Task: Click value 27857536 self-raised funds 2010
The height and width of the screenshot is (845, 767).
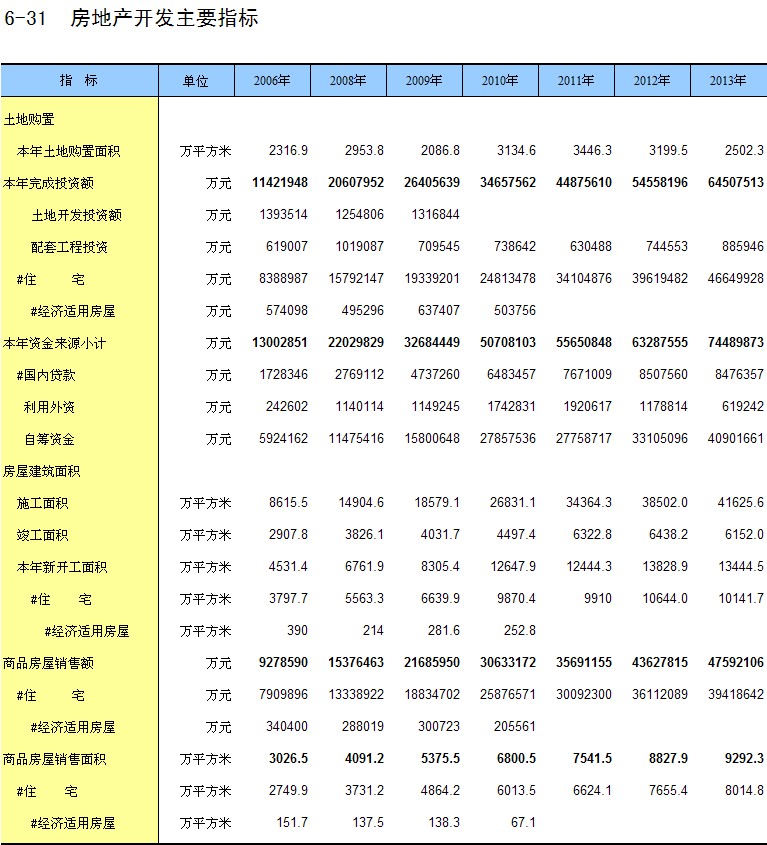Action: pos(508,439)
